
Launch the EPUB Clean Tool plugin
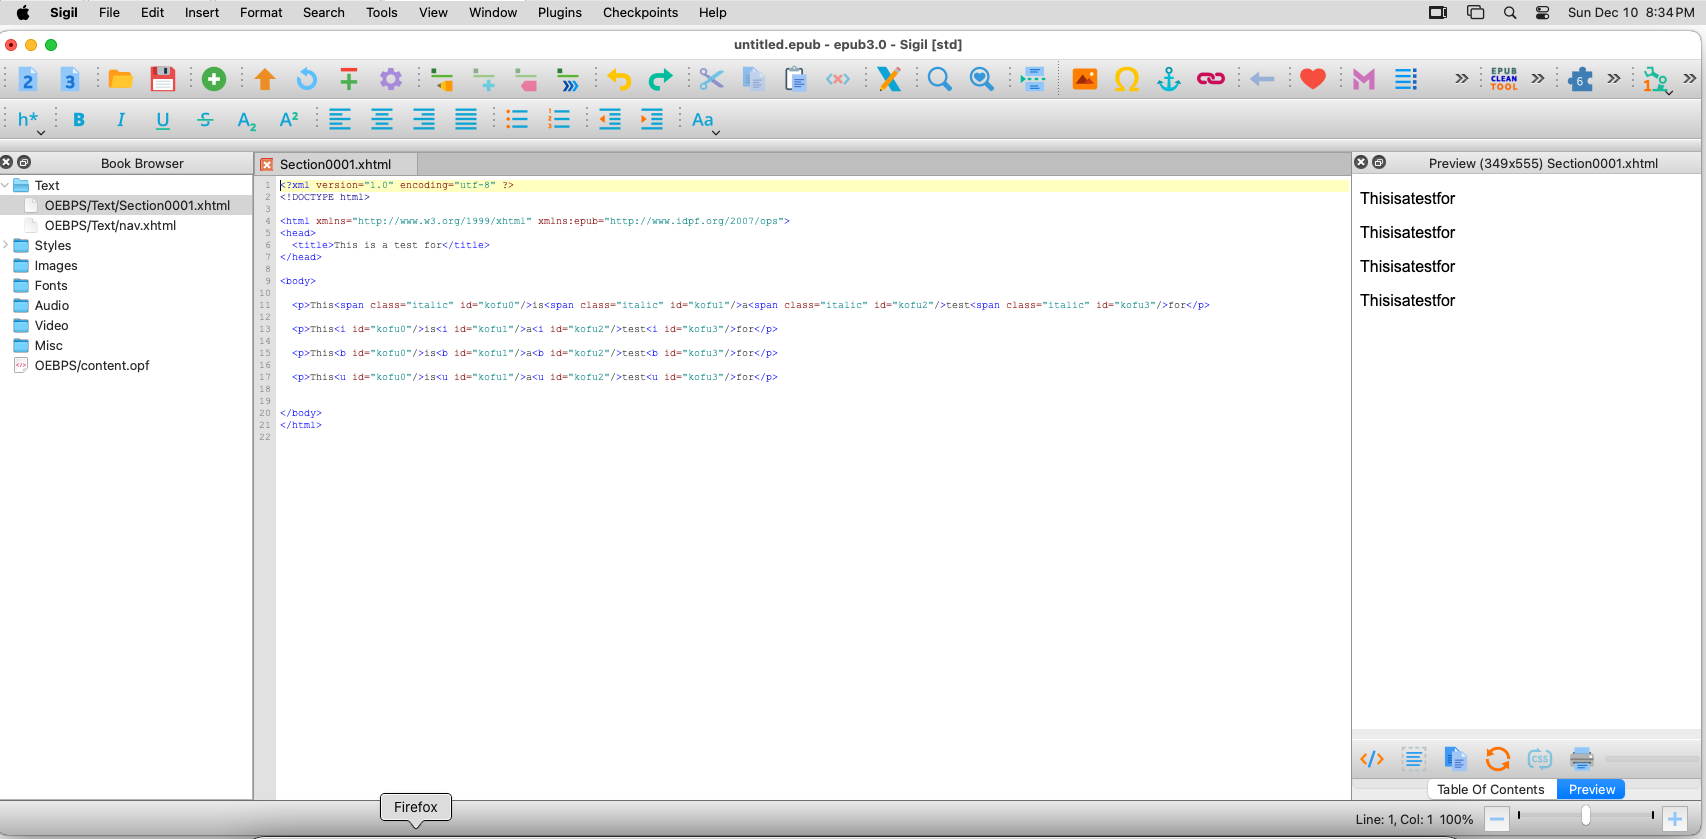(1504, 79)
